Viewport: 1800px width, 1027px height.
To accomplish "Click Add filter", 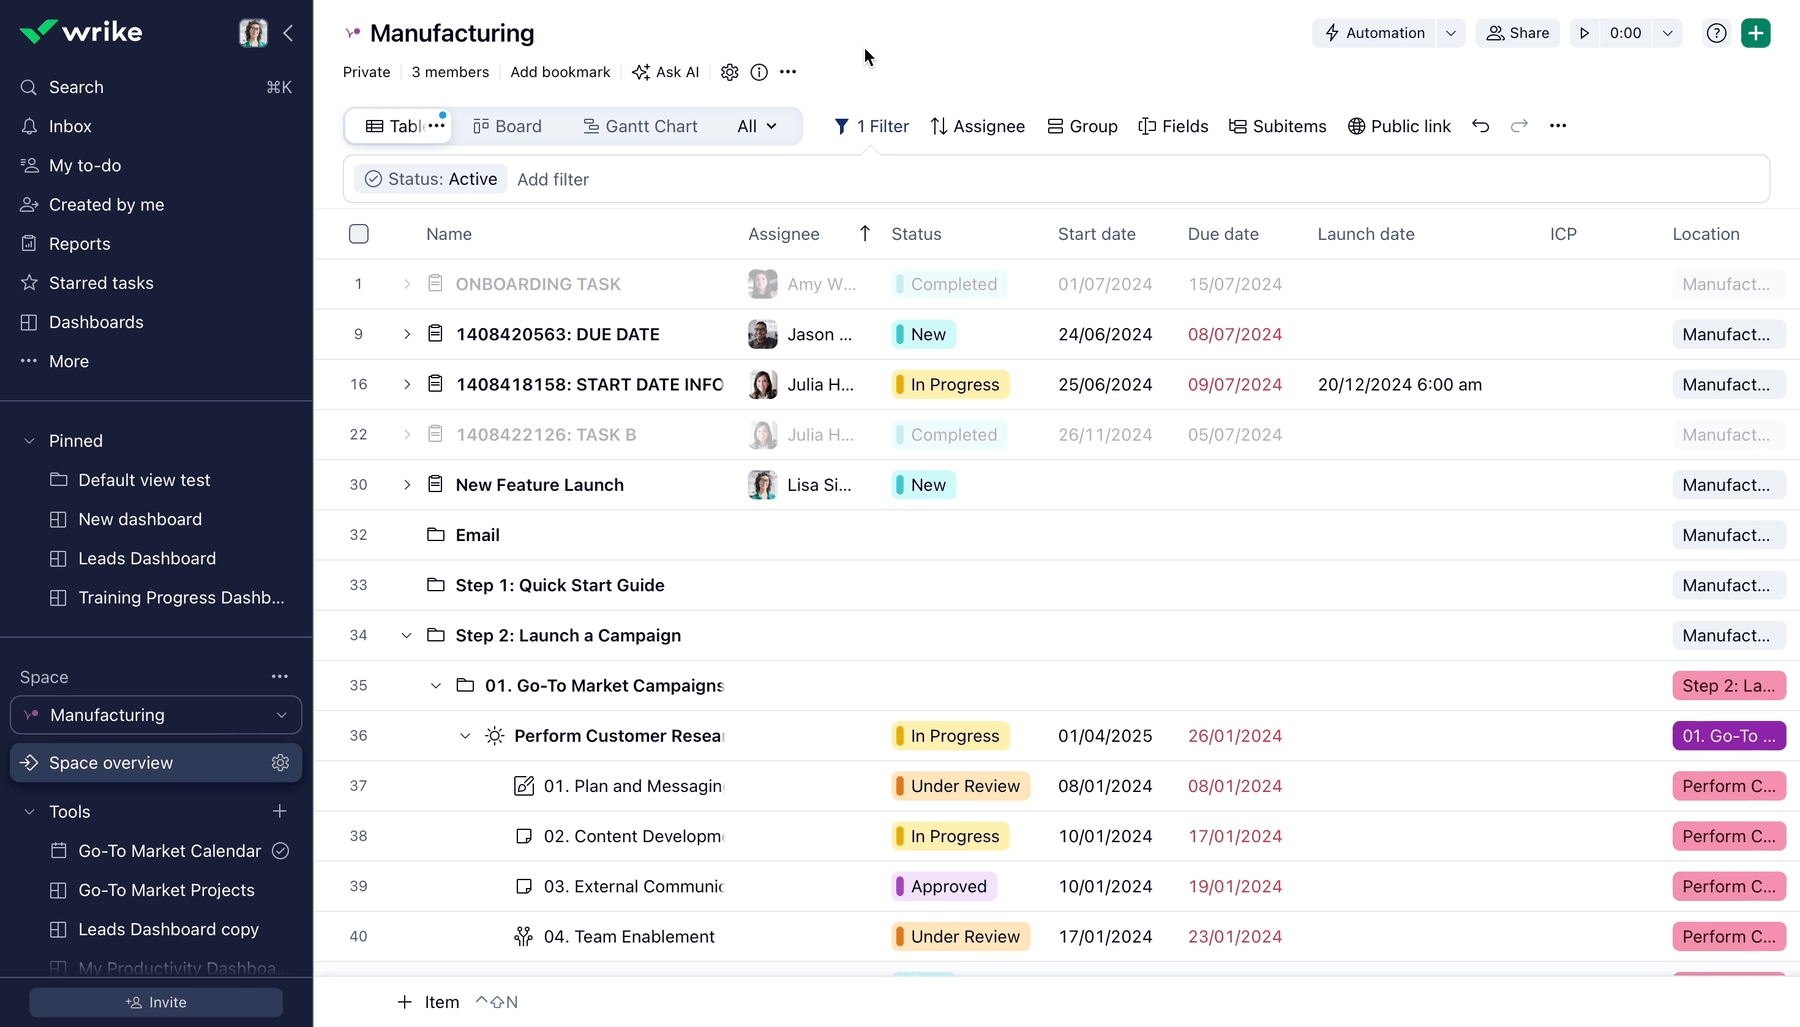I will point(553,179).
